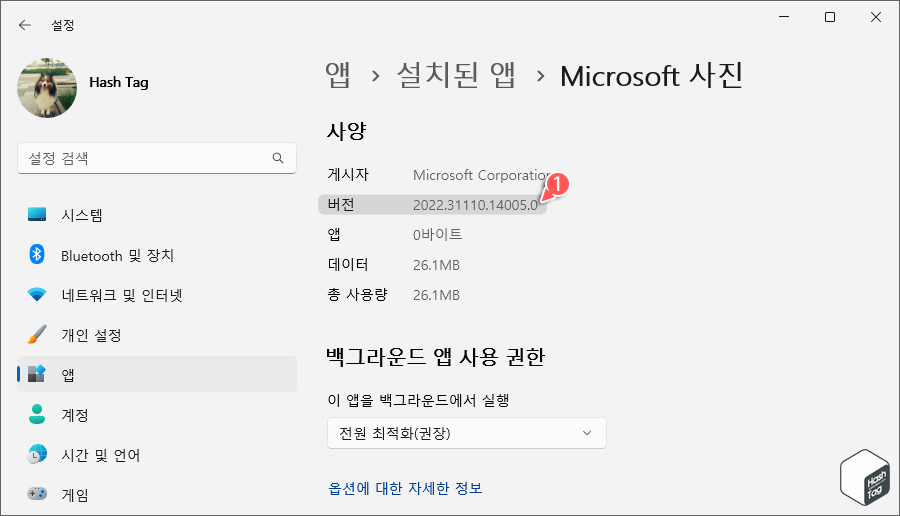Select version number 2022.31110.14005.0

(x=475, y=205)
